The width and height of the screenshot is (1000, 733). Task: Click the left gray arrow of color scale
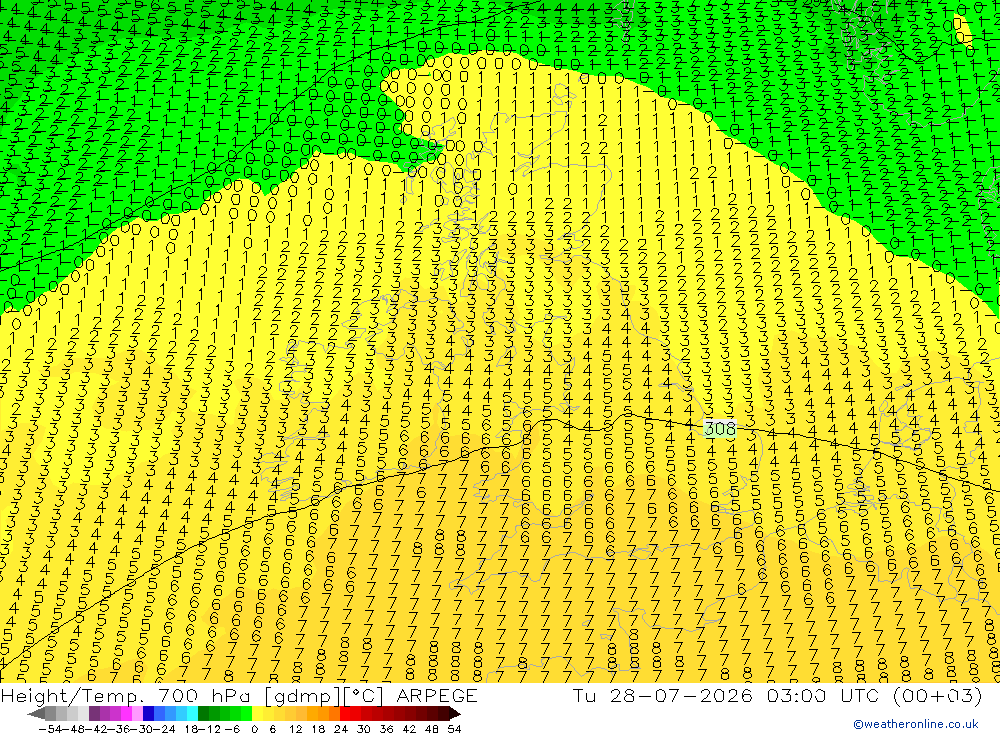[36, 713]
